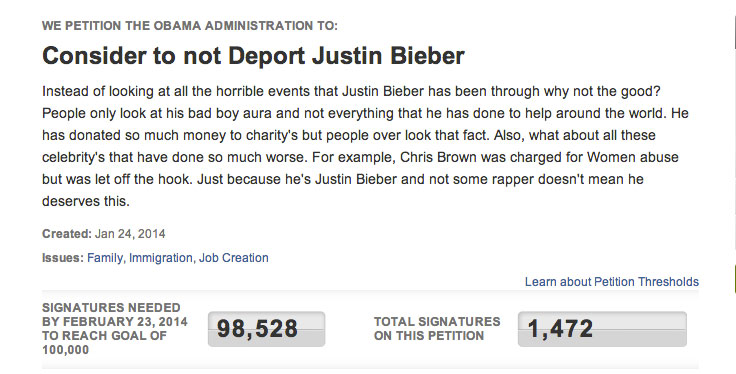Click the word 'Thresholds' in the link
This screenshot has width=736, height=374.
coord(668,282)
